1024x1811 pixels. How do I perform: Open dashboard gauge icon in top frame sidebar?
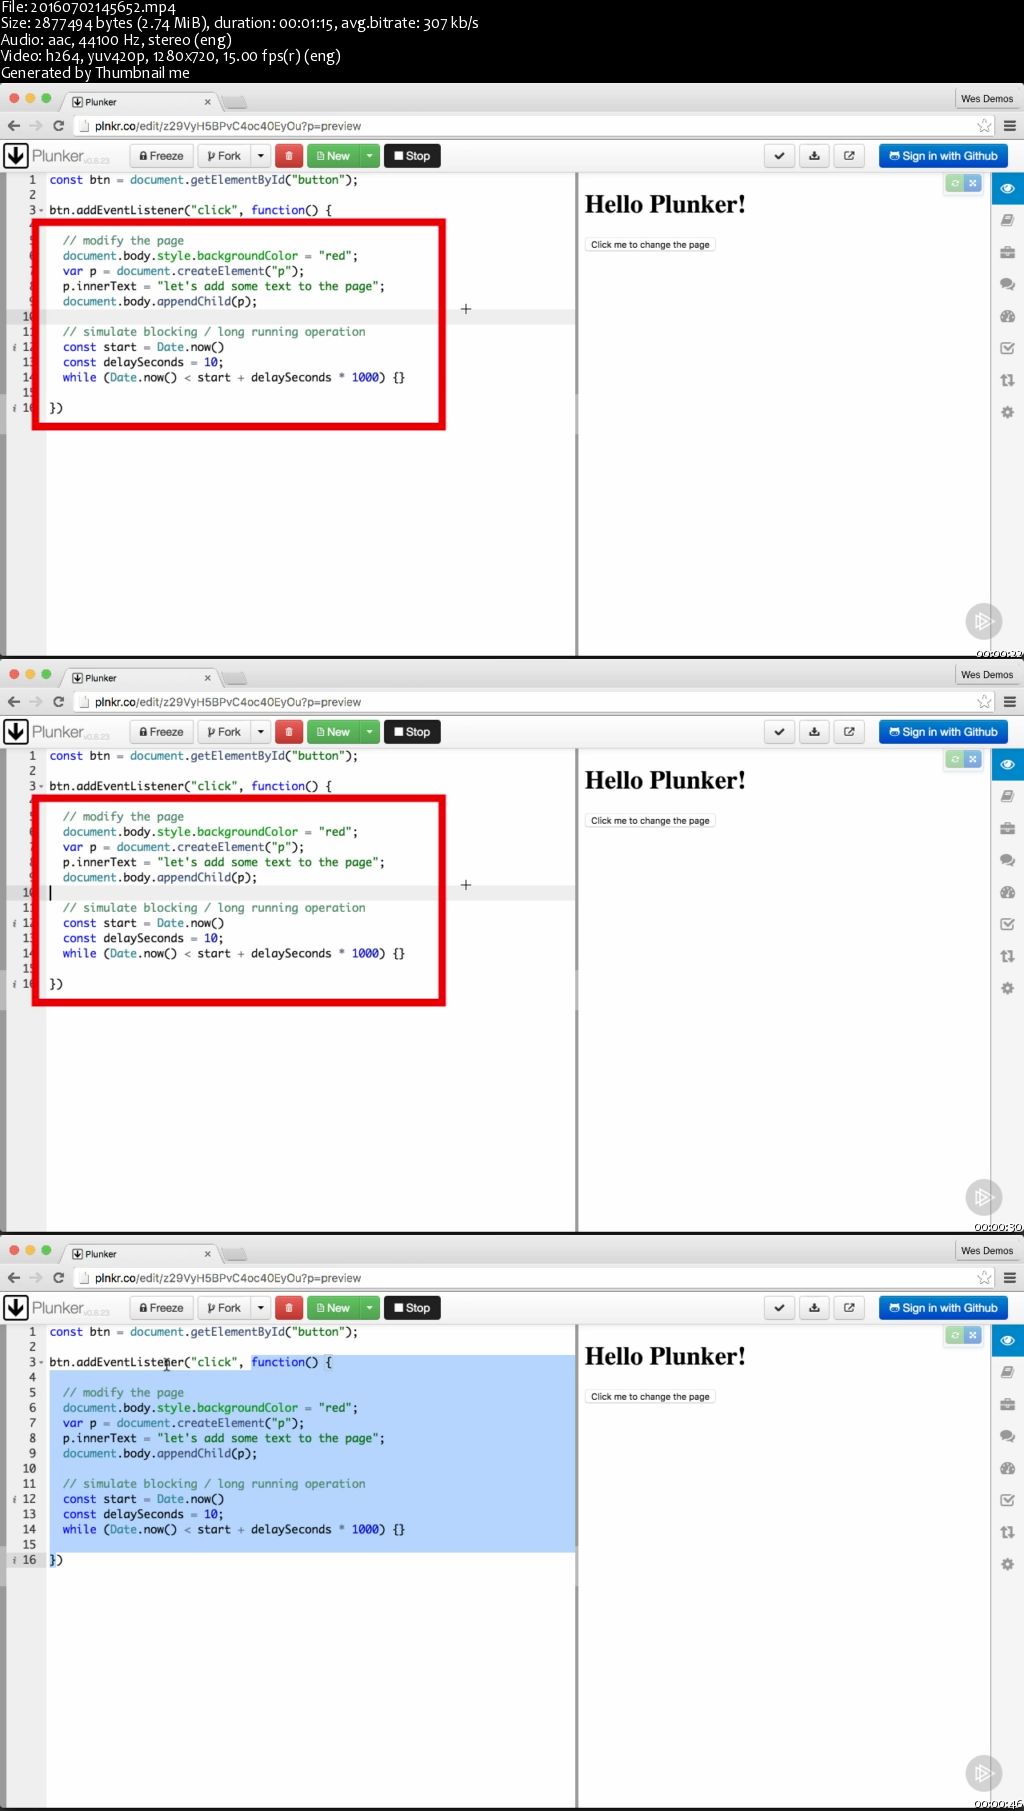tap(1007, 316)
